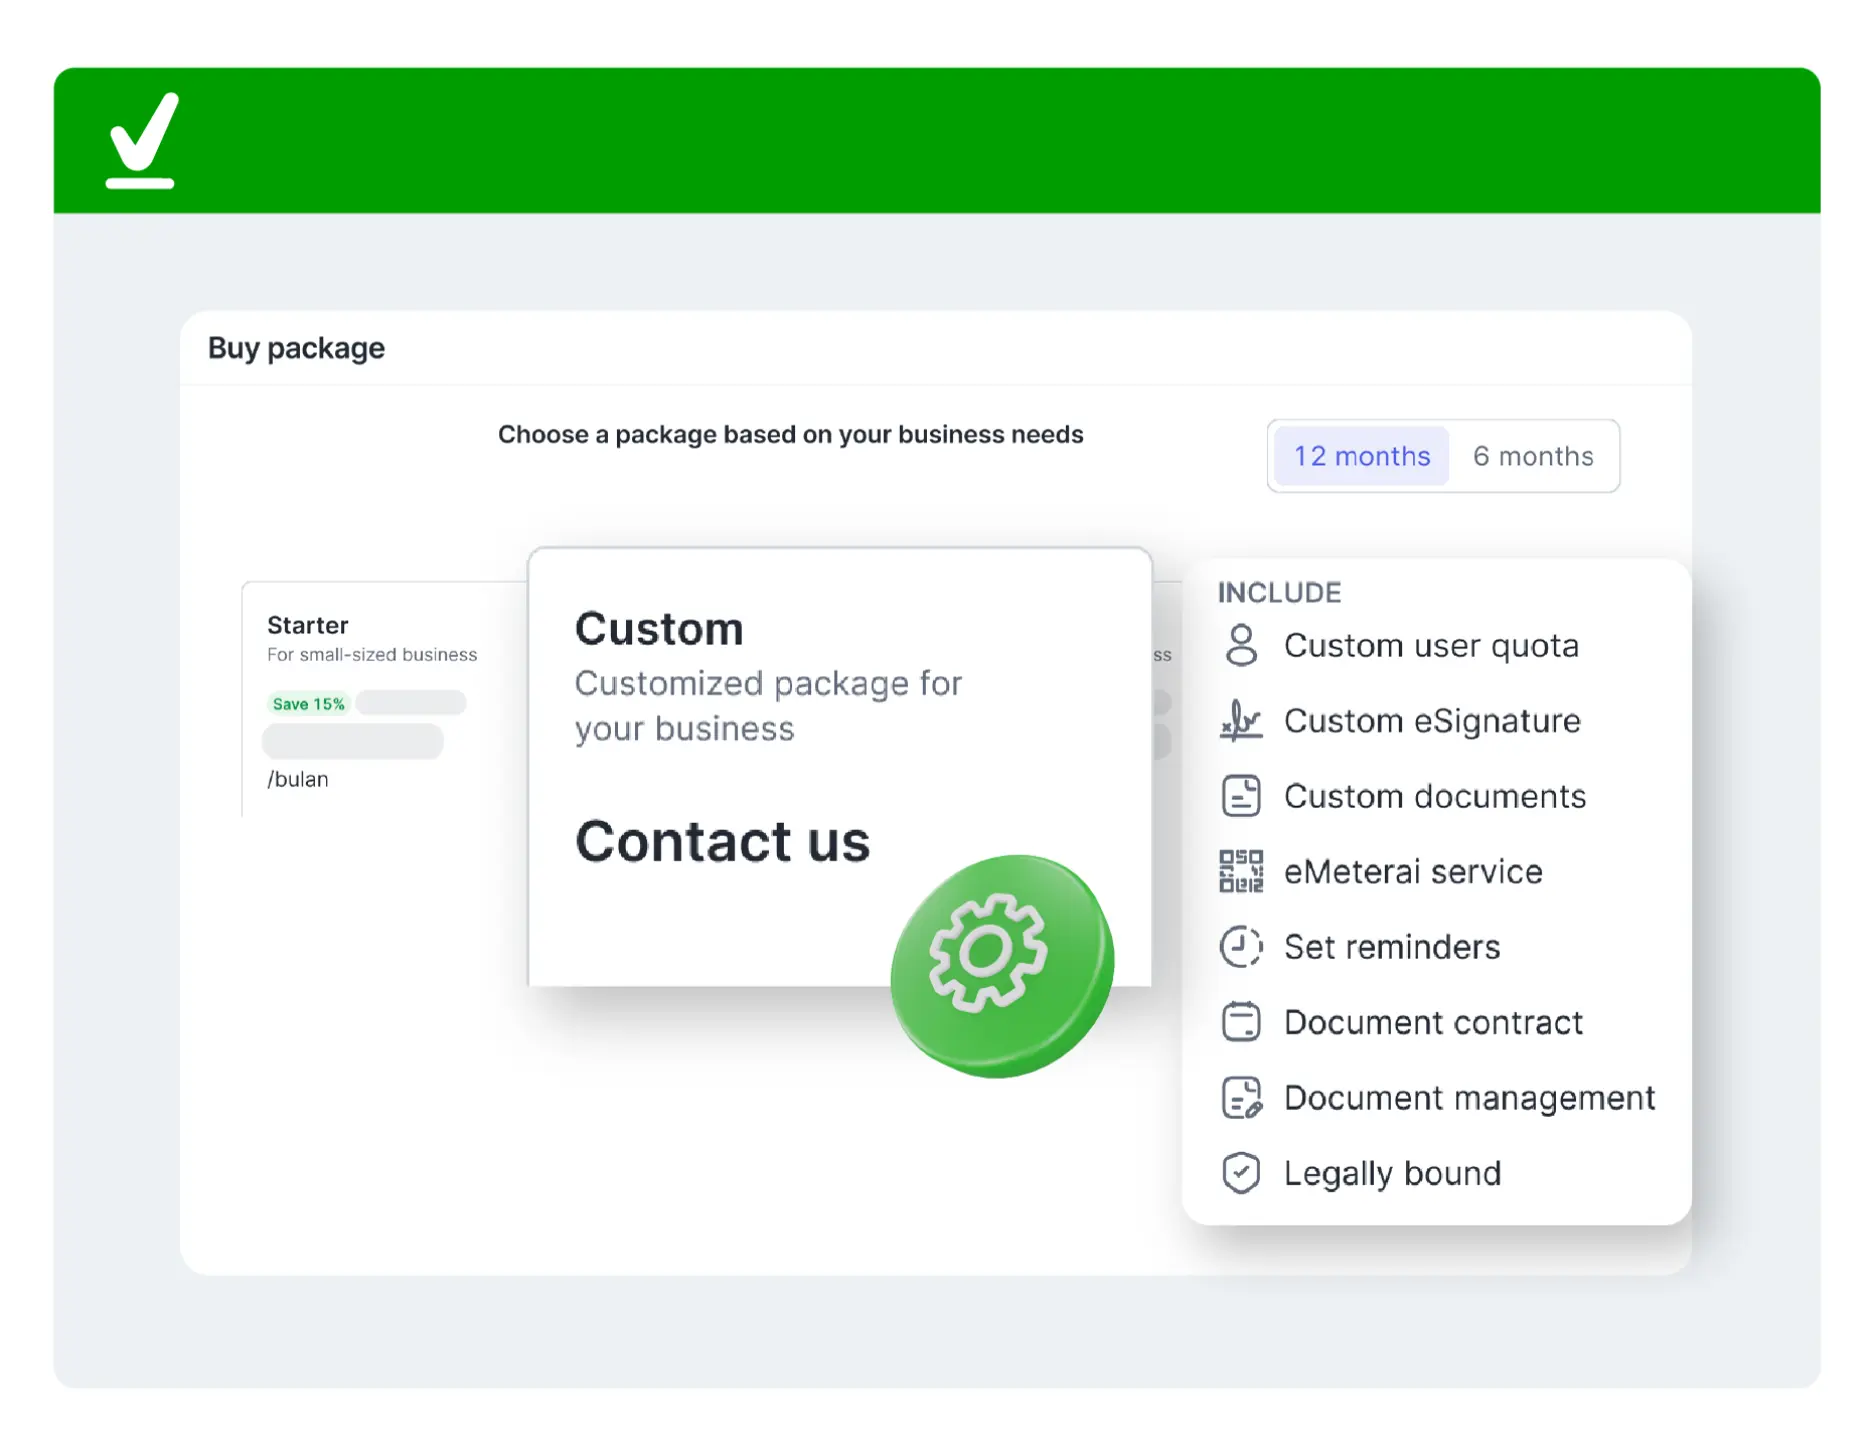Click the Document management edit icon
This screenshot has height=1456, width=1875.
click(1241, 1098)
